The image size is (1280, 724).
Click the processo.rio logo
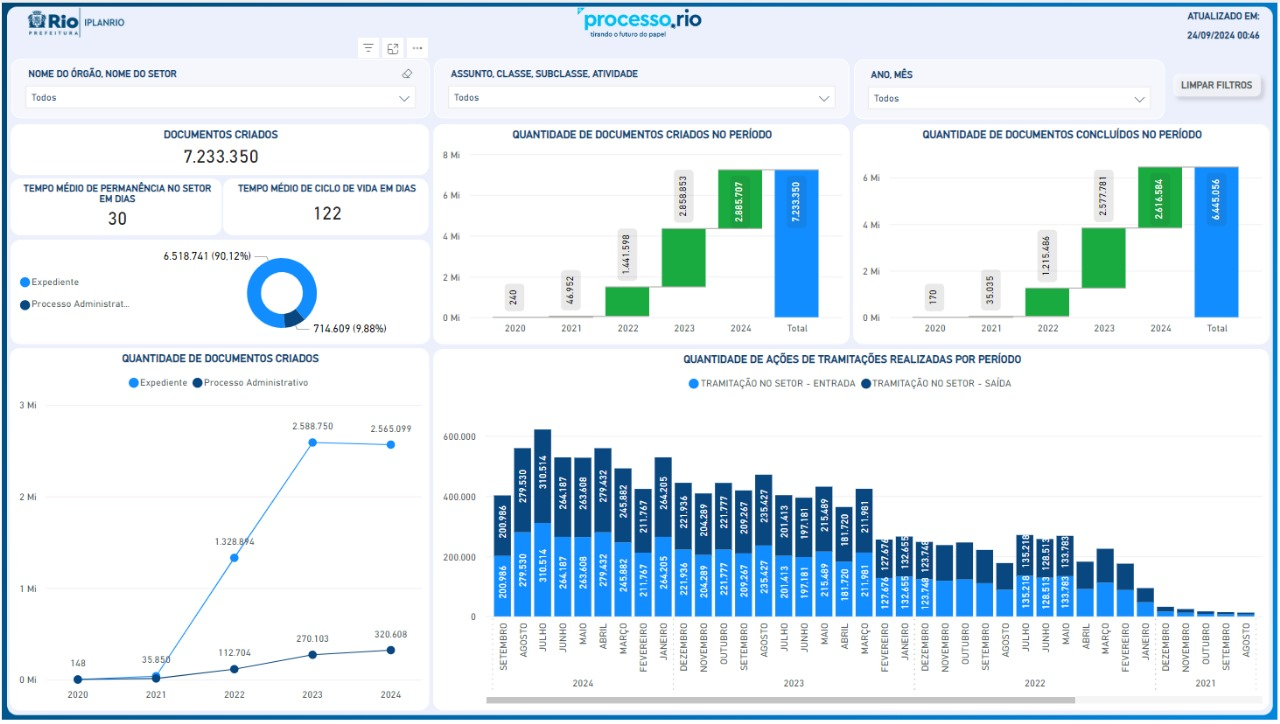[x=640, y=22]
